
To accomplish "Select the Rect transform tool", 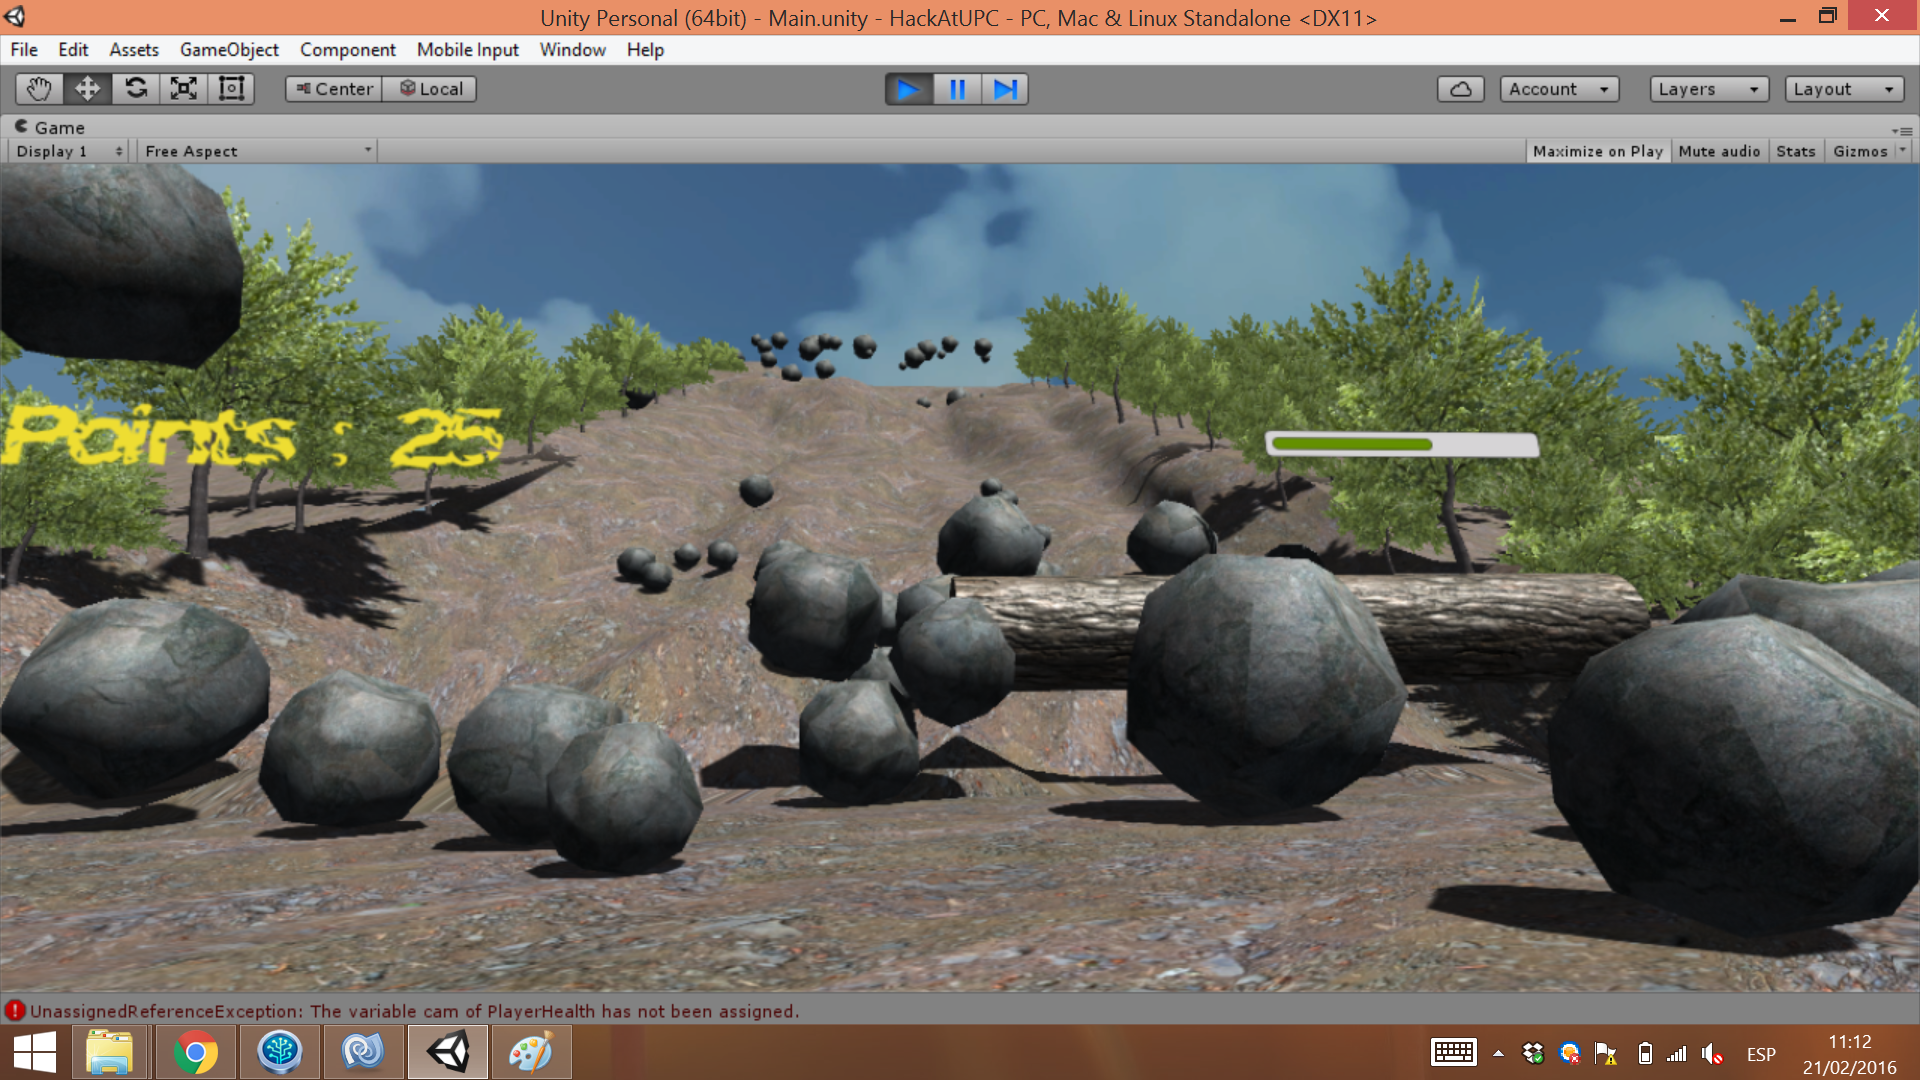I will pyautogui.click(x=232, y=89).
